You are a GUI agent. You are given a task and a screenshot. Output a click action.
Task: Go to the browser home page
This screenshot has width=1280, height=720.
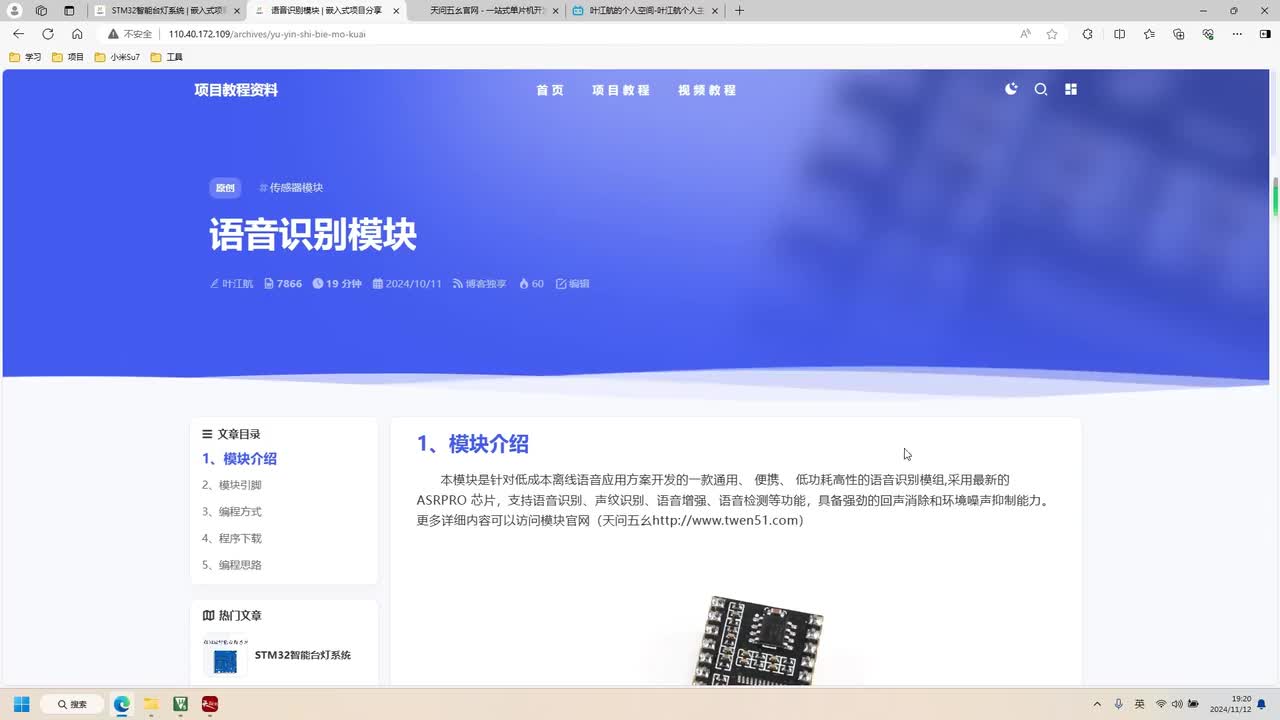[77, 34]
